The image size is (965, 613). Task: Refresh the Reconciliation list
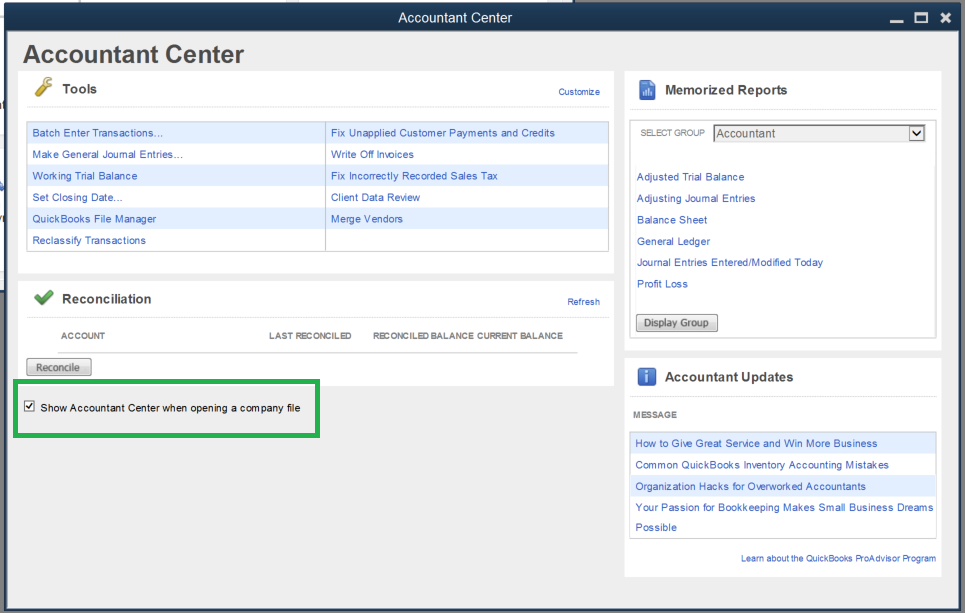pos(583,302)
